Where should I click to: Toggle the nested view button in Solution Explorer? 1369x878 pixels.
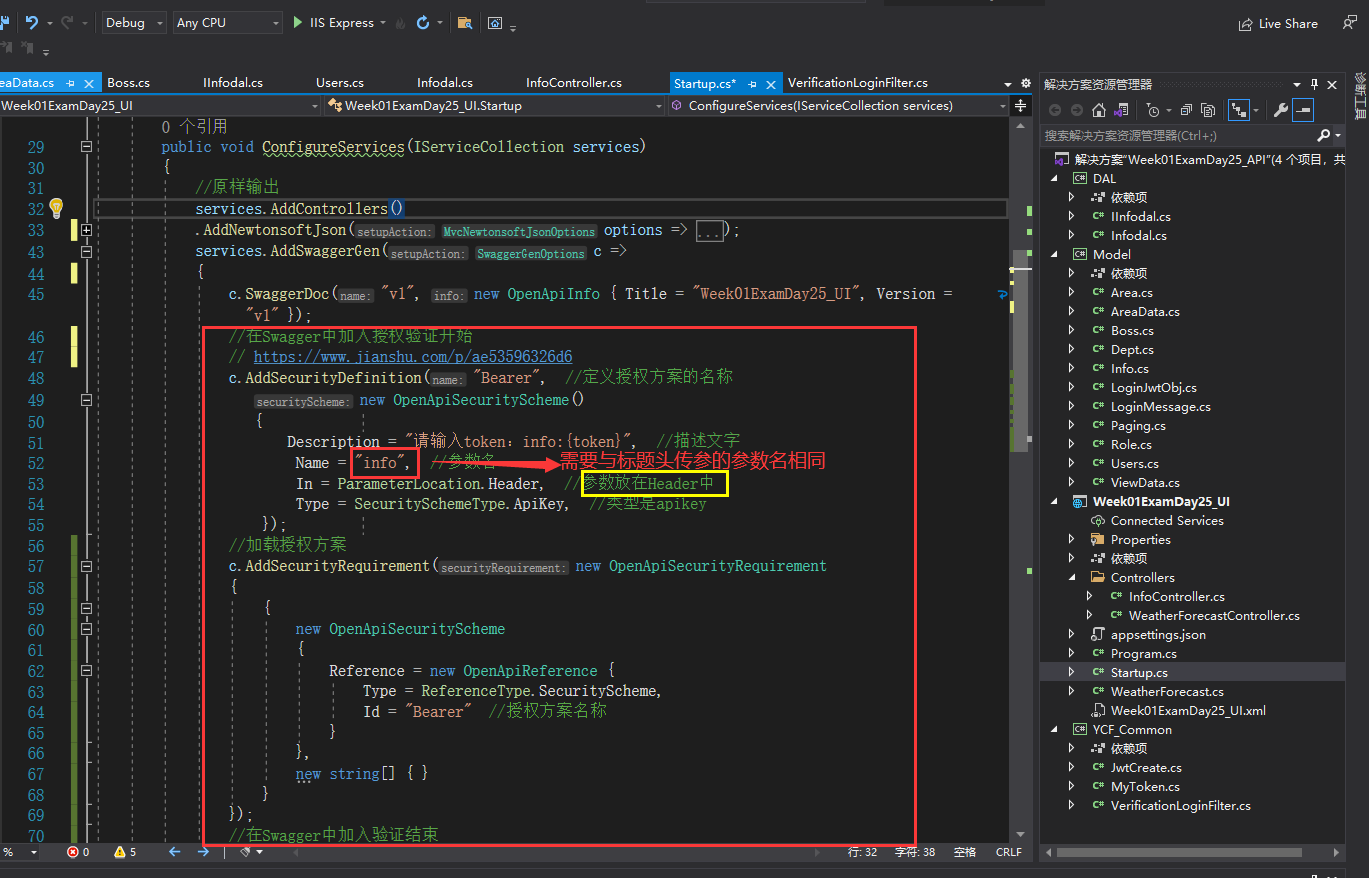(1240, 110)
